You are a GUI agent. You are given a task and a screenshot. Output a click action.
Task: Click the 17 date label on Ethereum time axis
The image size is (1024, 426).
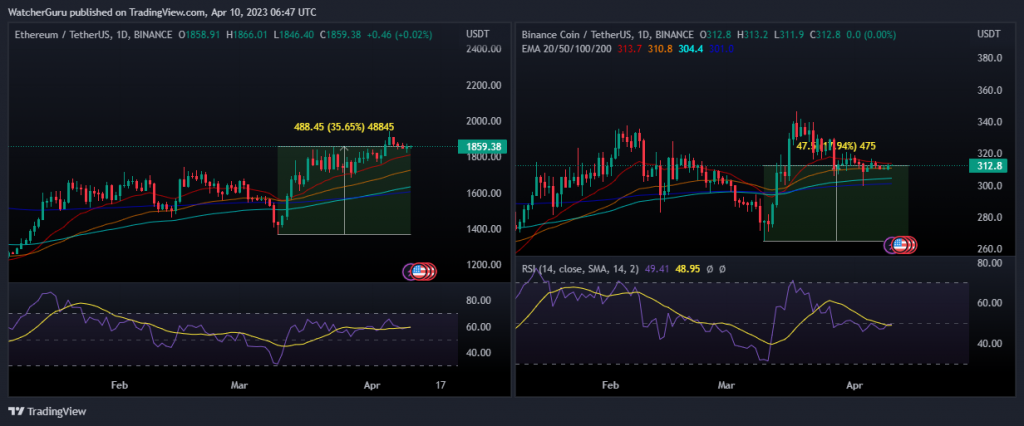[x=441, y=385]
